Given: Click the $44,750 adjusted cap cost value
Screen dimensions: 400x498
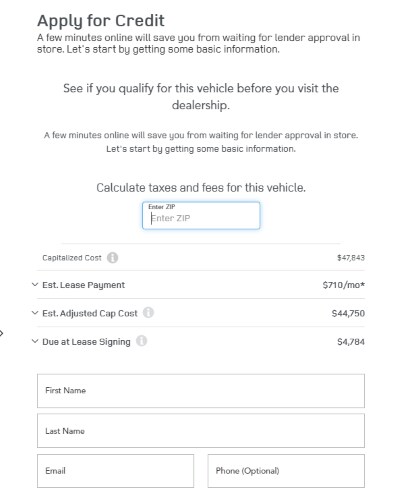Looking at the screenshot, I should tap(348, 313).
